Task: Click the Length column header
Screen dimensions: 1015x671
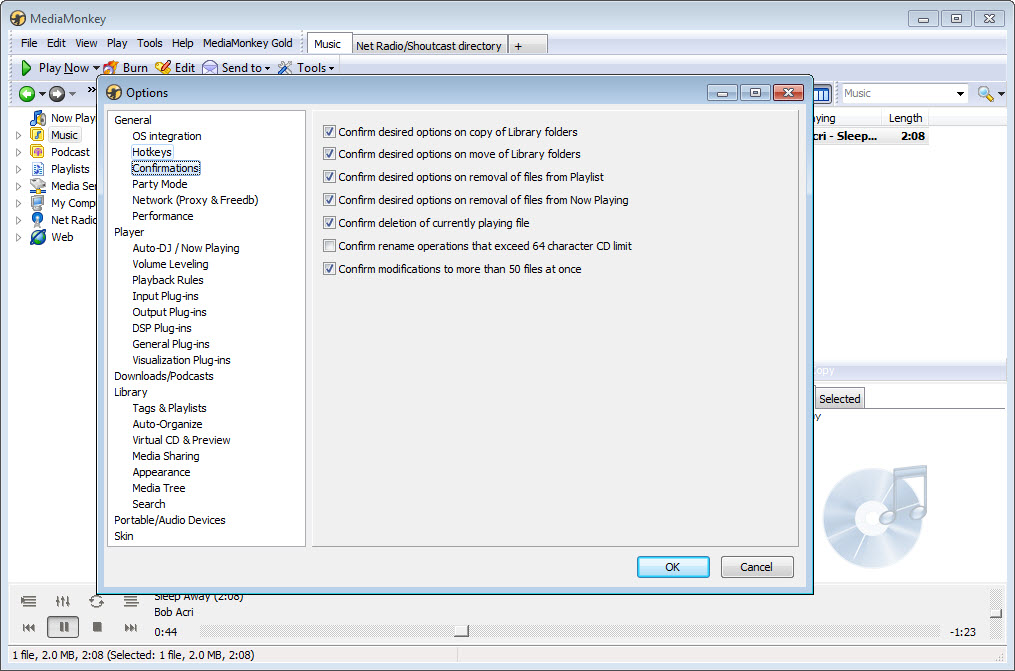Action: 905,118
